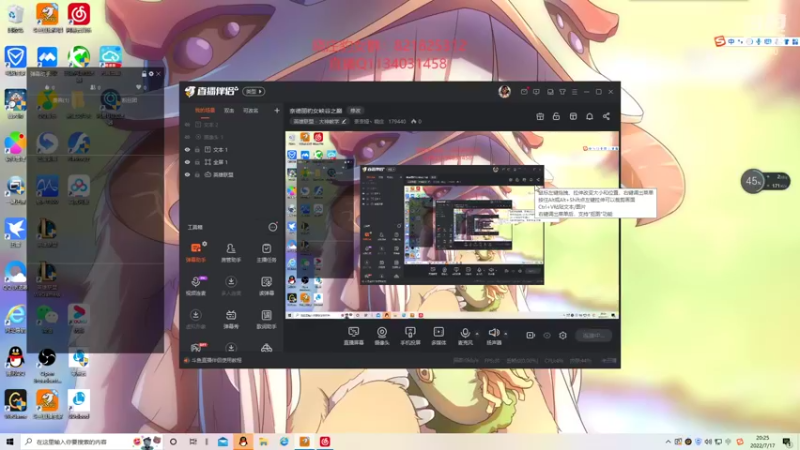Switch to 我的场景 tab
The height and width of the screenshot is (450, 800).
[x=205, y=110]
